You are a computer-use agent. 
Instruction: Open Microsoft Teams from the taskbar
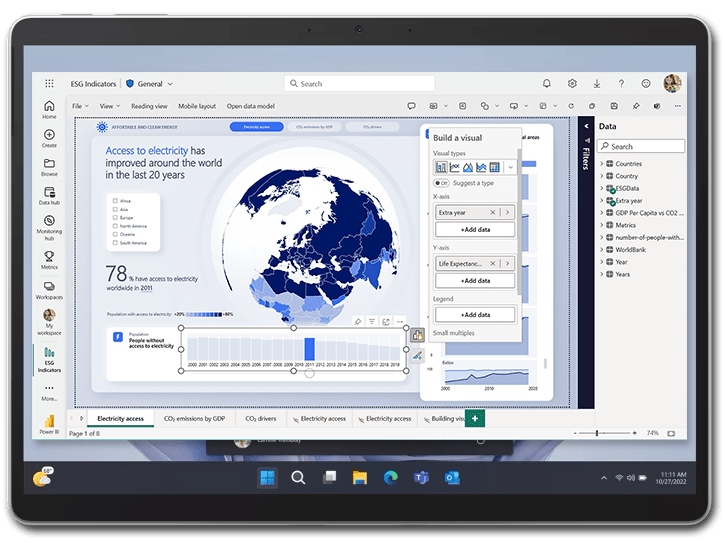(x=421, y=478)
